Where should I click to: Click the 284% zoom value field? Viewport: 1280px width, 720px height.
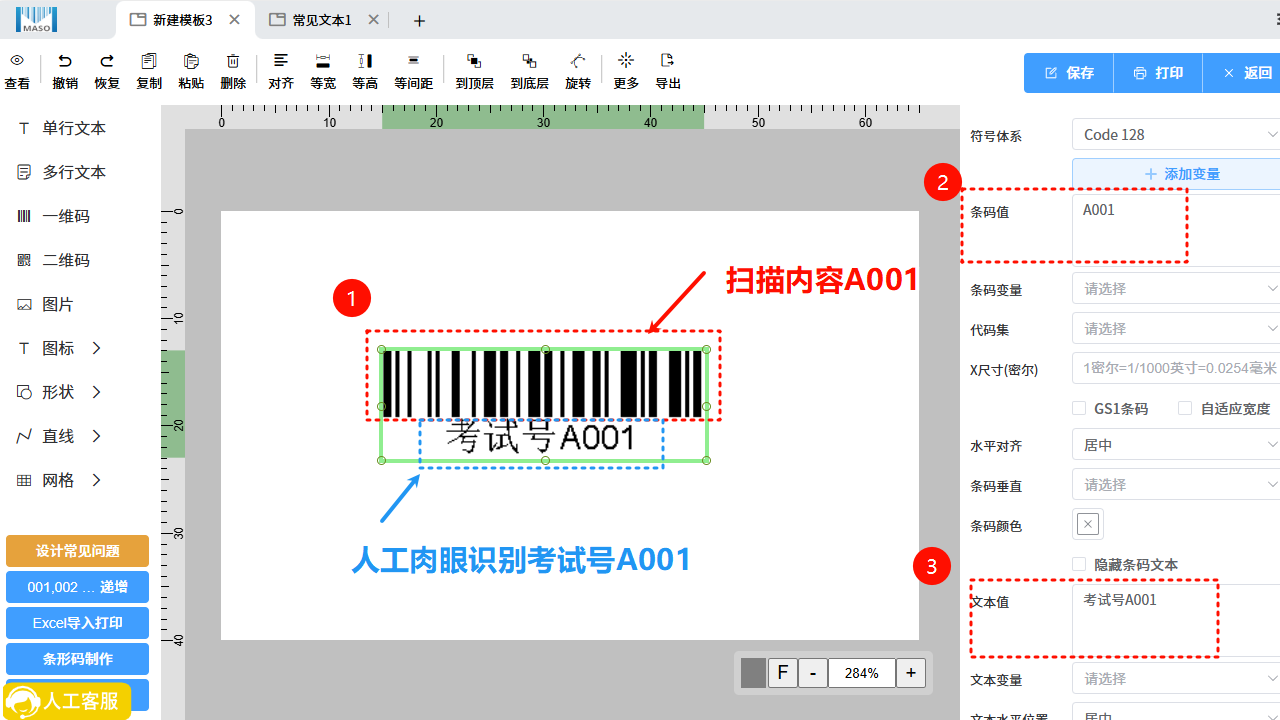(861, 673)
